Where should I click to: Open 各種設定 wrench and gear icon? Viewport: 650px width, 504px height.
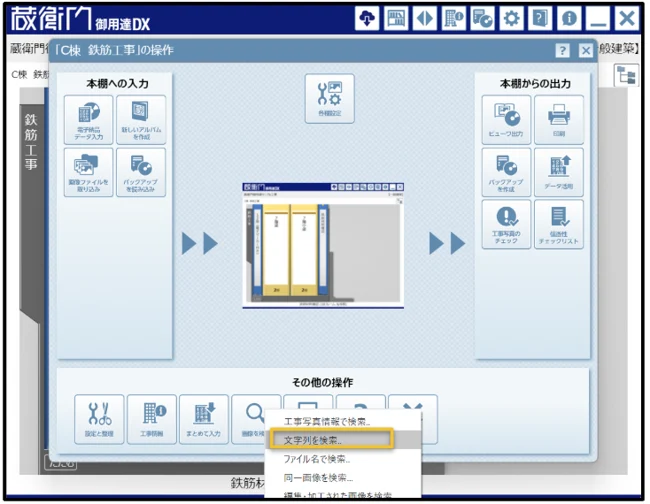tap(329, 100)
